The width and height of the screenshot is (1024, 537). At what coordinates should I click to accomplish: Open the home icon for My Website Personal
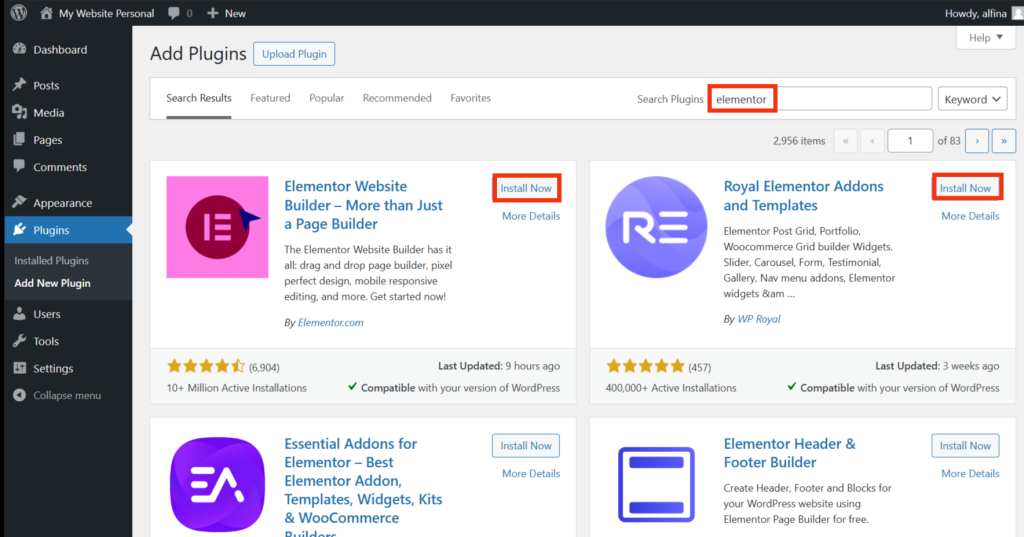46,13
